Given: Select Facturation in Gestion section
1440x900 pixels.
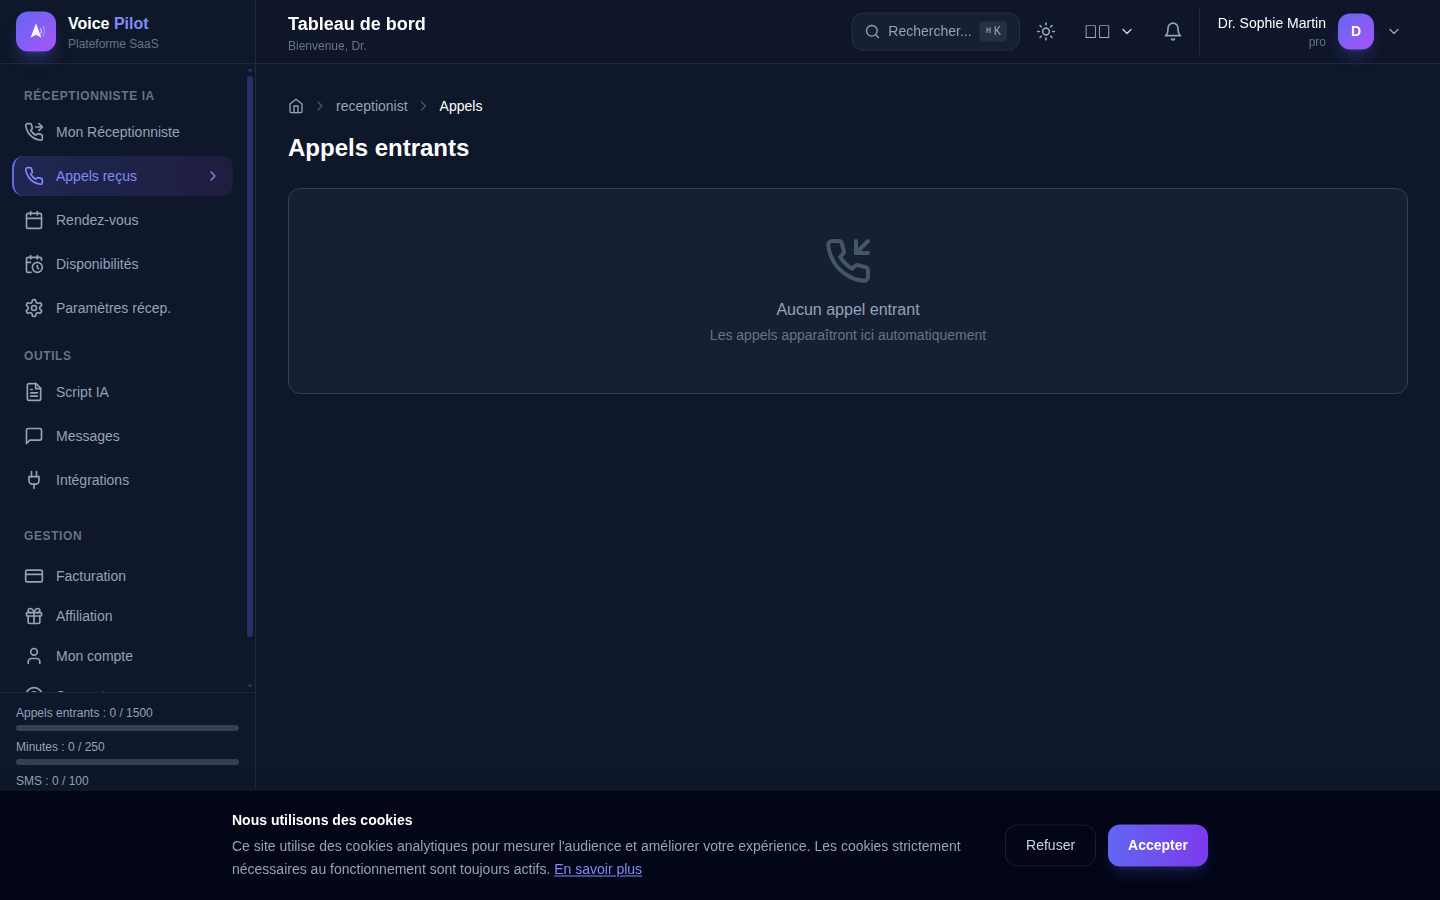Looking at the screenshot, I should [x=122, y=576].
